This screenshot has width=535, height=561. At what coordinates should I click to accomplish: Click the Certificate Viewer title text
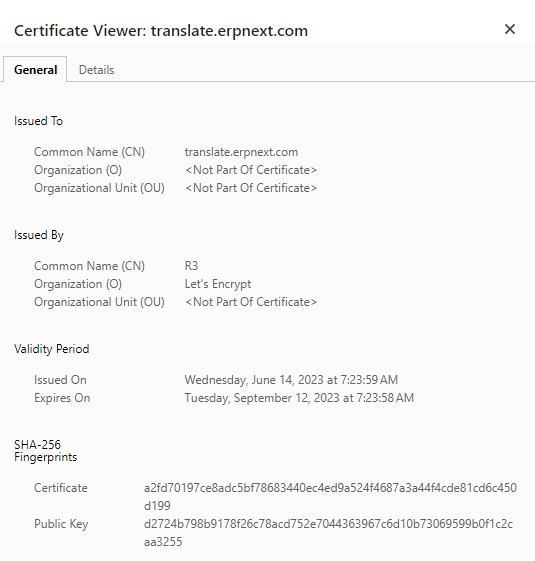pyautogui.click(x=161, y=31)
